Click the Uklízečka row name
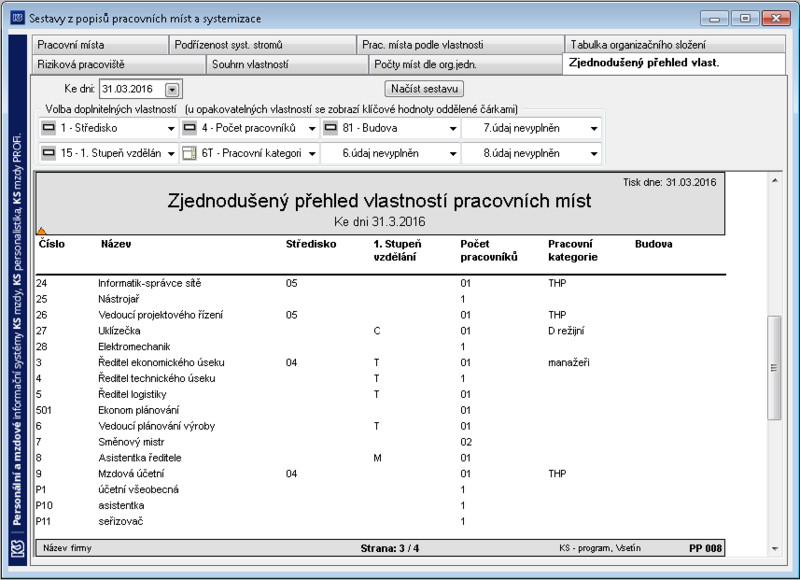This screenshot has height=580, width=800. point(119,331)
